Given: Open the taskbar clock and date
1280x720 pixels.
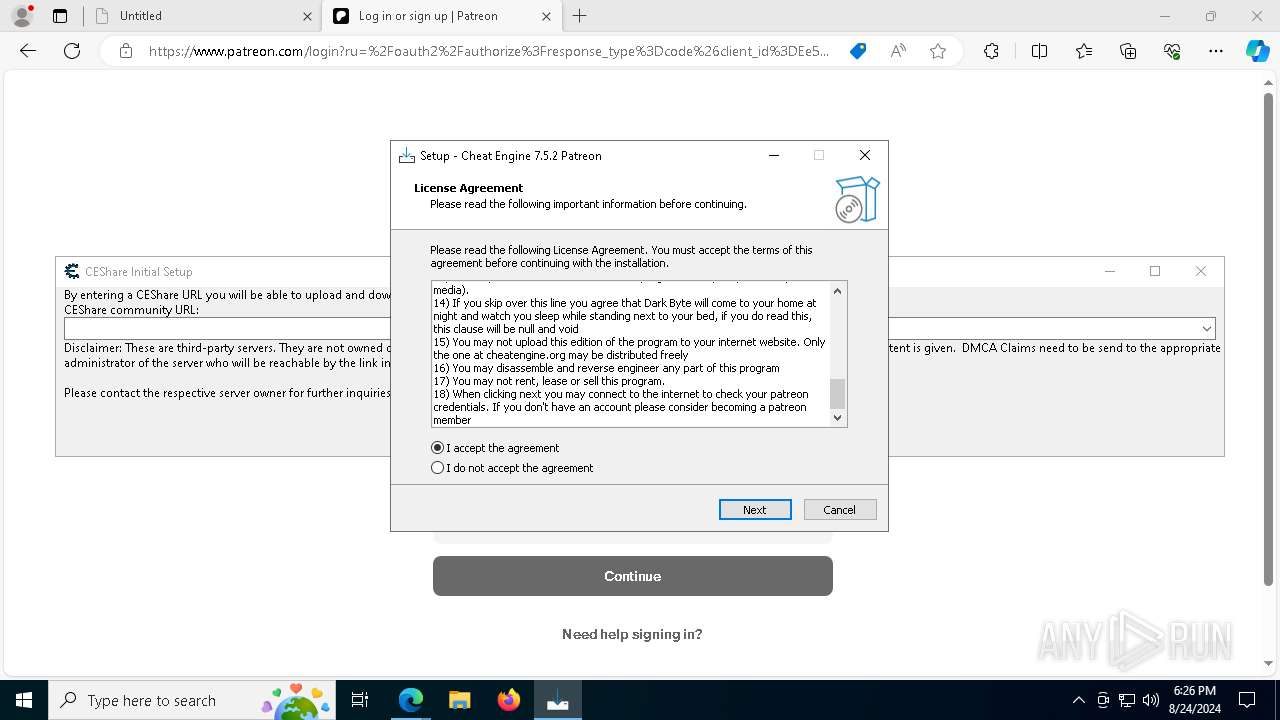Looking at the screenshot, I should pos(1194,700).
